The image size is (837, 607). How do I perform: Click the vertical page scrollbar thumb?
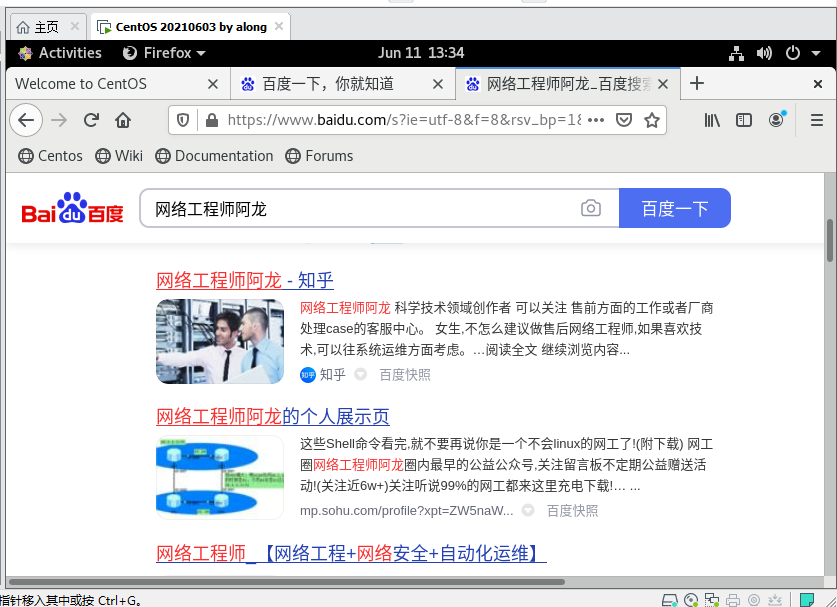pyautogui.click(x=829, y=240)
